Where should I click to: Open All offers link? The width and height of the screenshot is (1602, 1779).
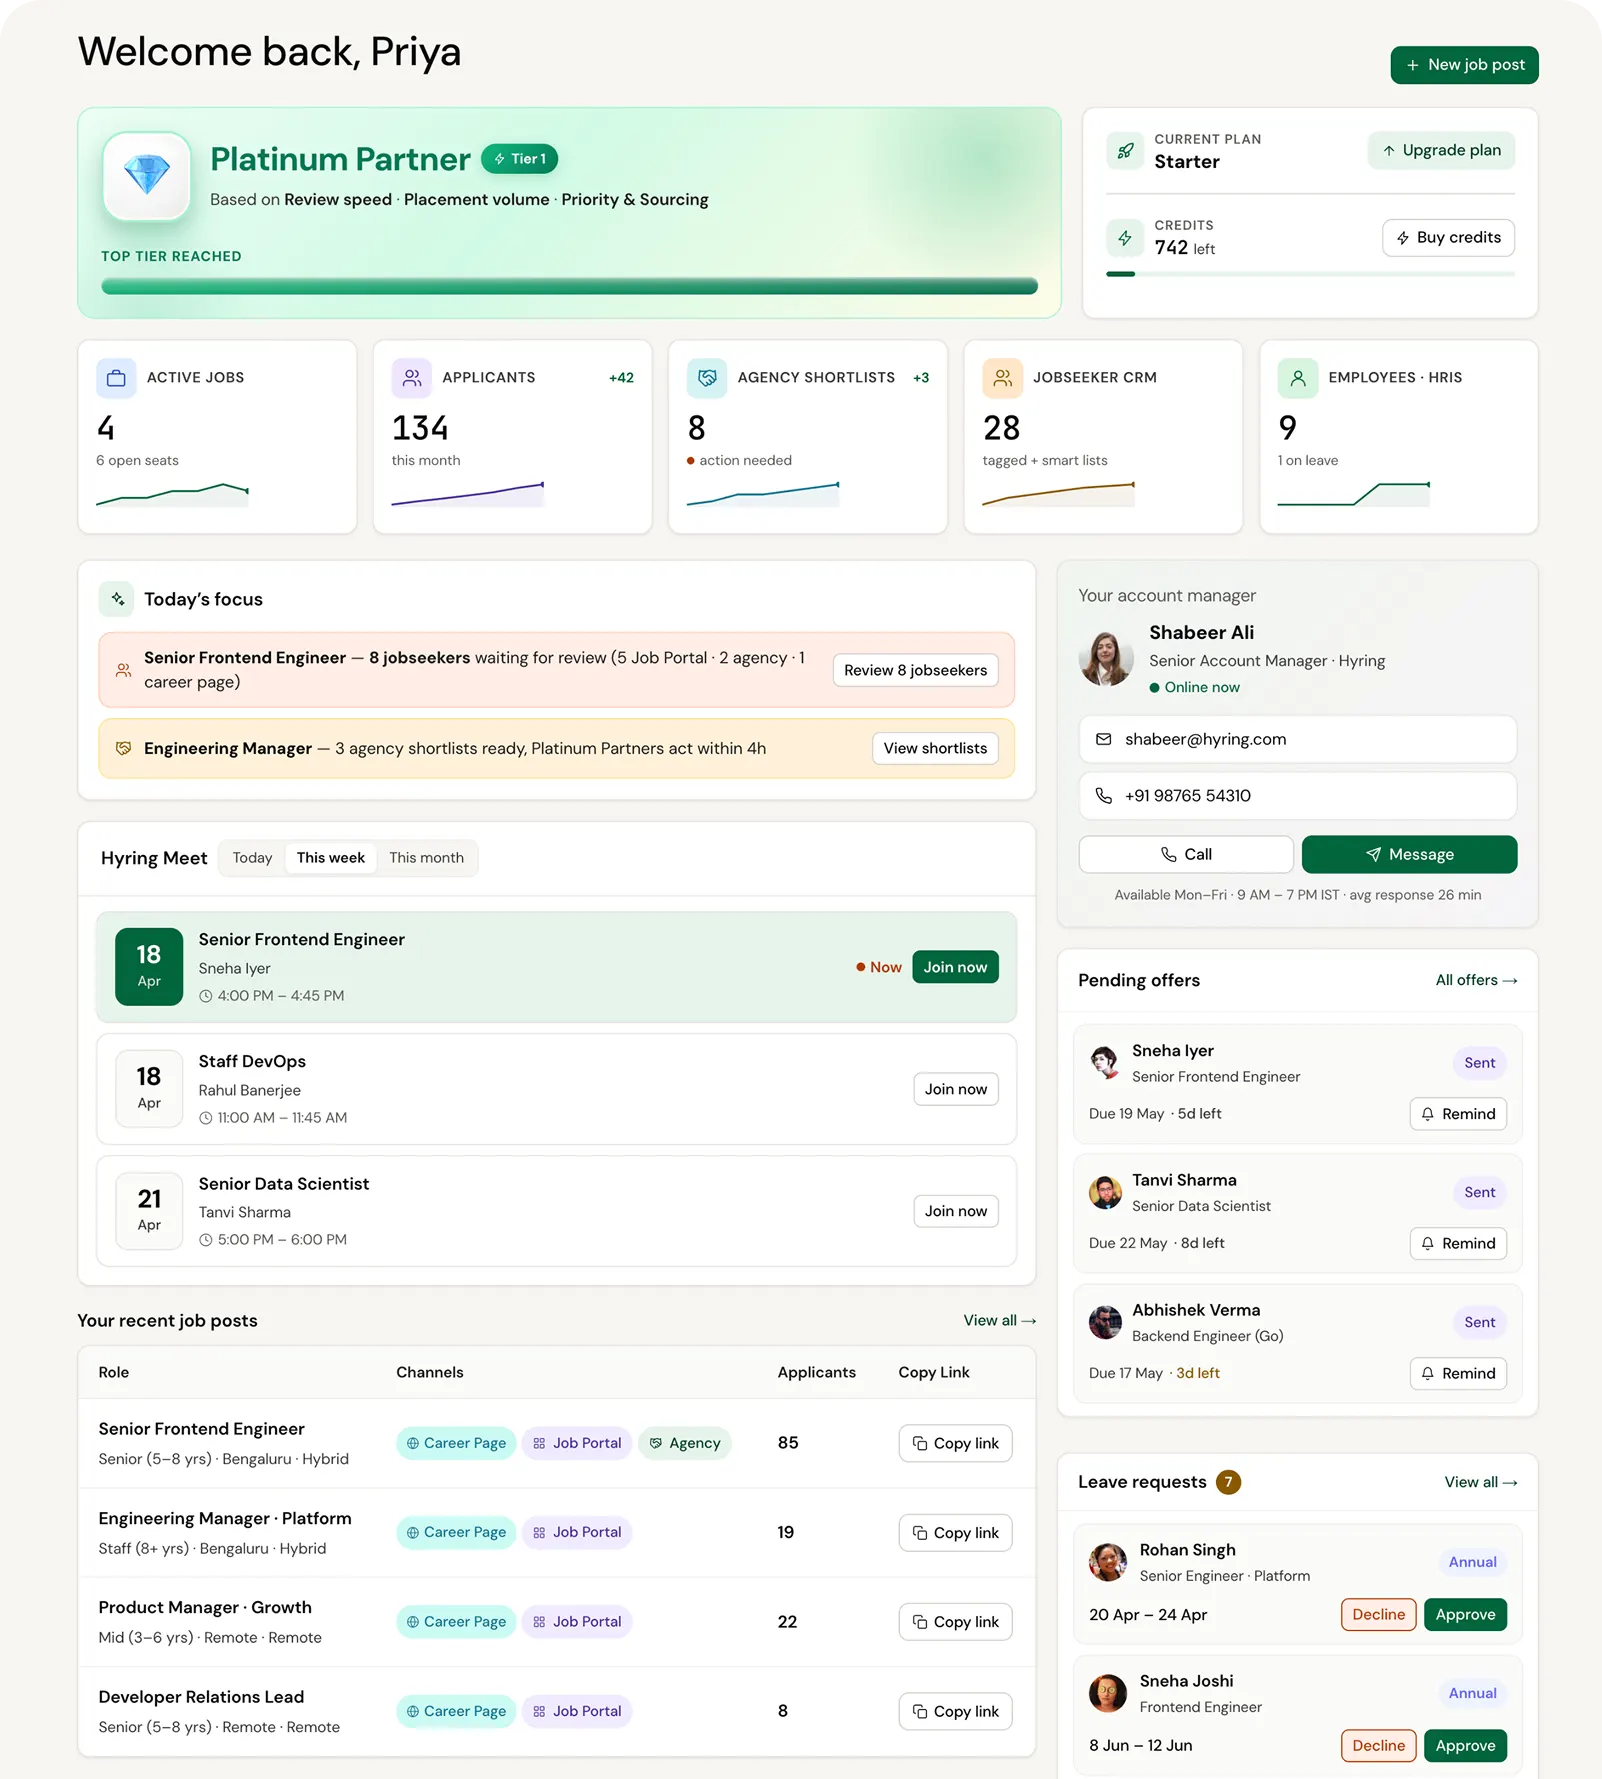click(x=1476, y=980)
